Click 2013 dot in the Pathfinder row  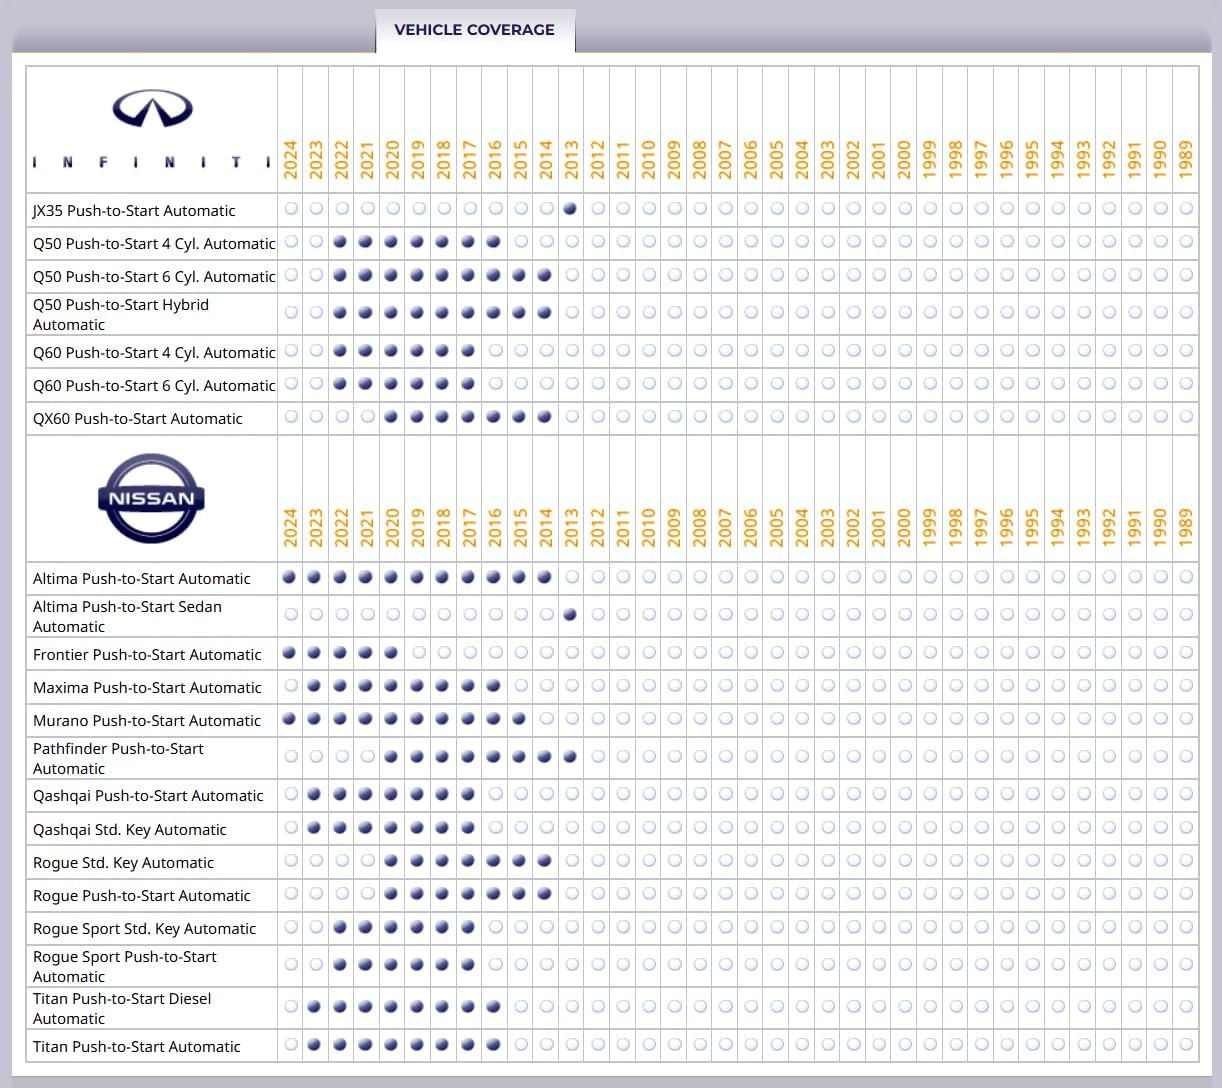tap(570, 757)
